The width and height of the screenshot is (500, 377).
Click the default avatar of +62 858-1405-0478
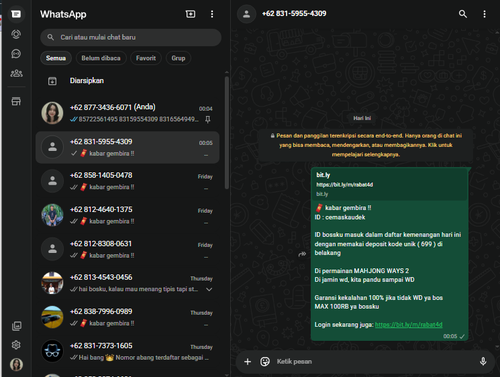(x=52, y=181)
